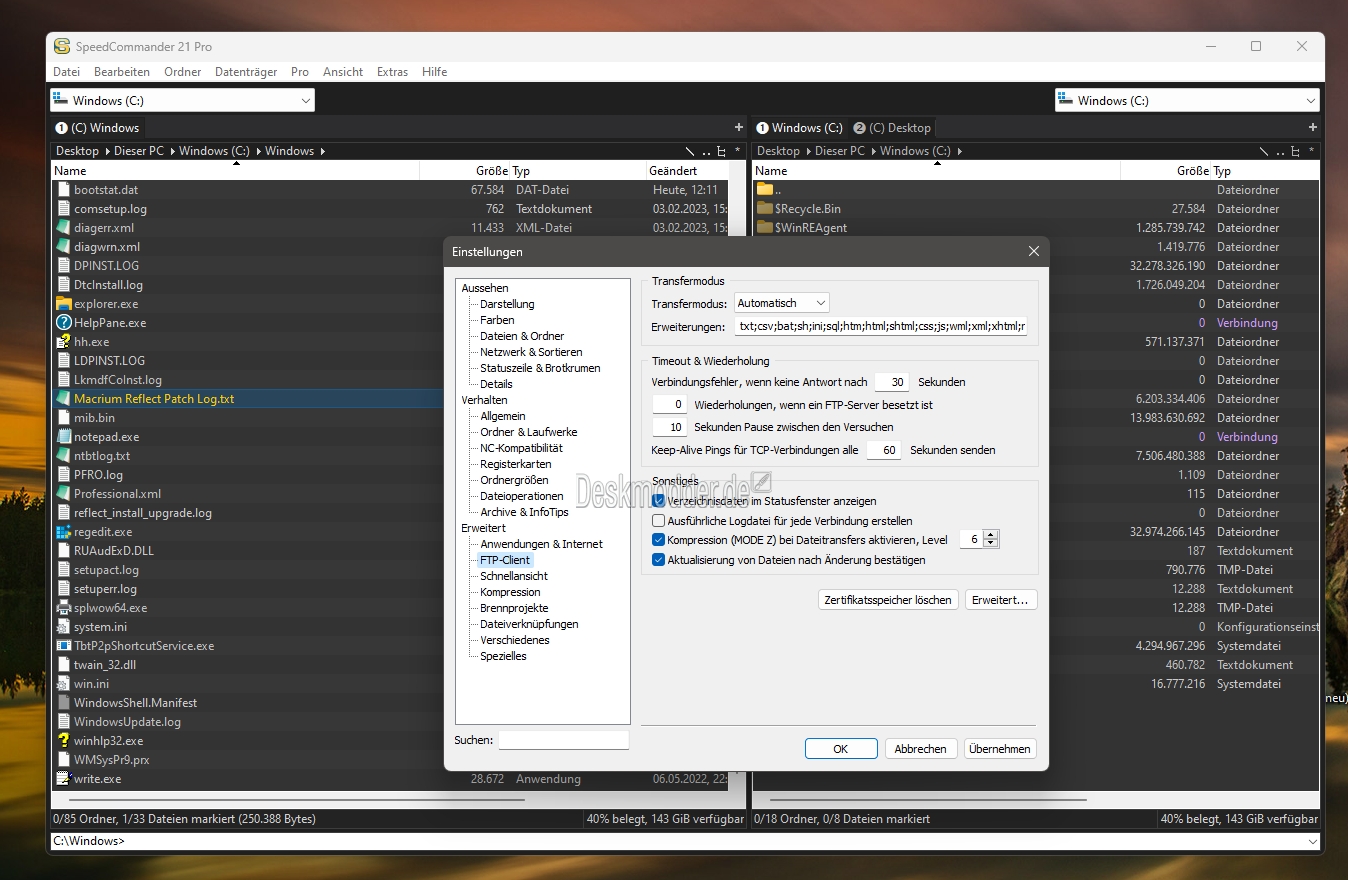Viewport: 1348px width, 880px height.
Task: Click the SpeedCommander app icon in title bar
Action: pos(62,46)
